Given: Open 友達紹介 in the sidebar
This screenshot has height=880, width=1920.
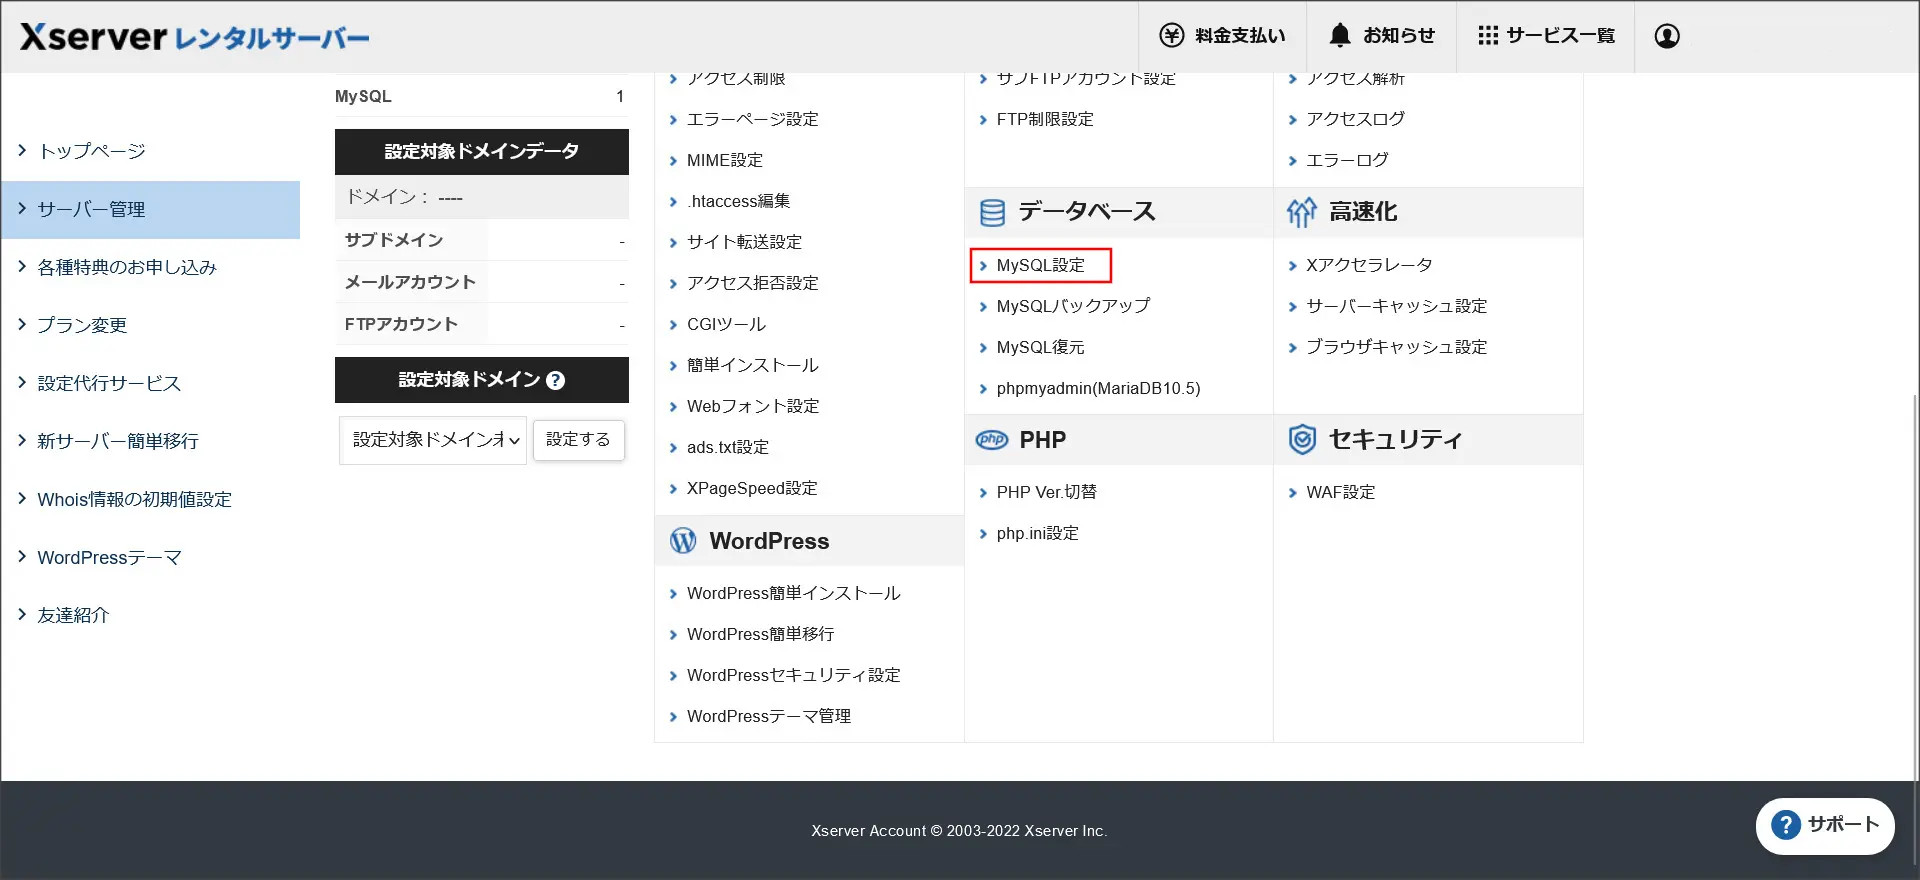Looking at the screenshot, I should (73, 616).
